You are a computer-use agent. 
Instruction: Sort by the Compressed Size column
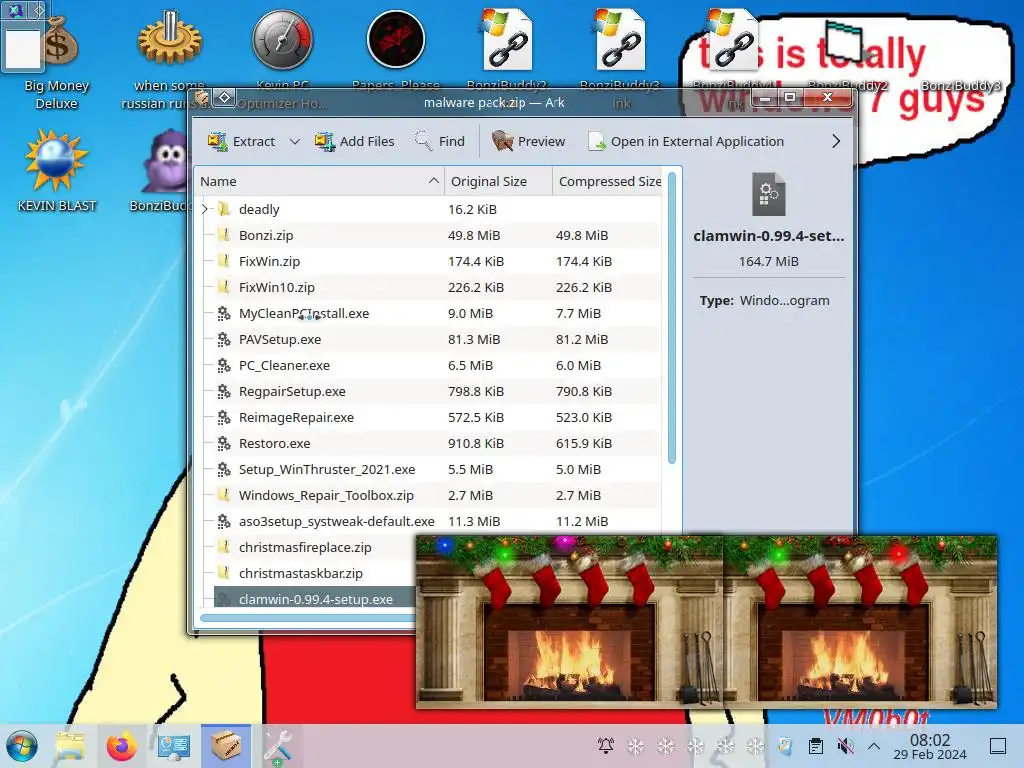pos(609,181)
